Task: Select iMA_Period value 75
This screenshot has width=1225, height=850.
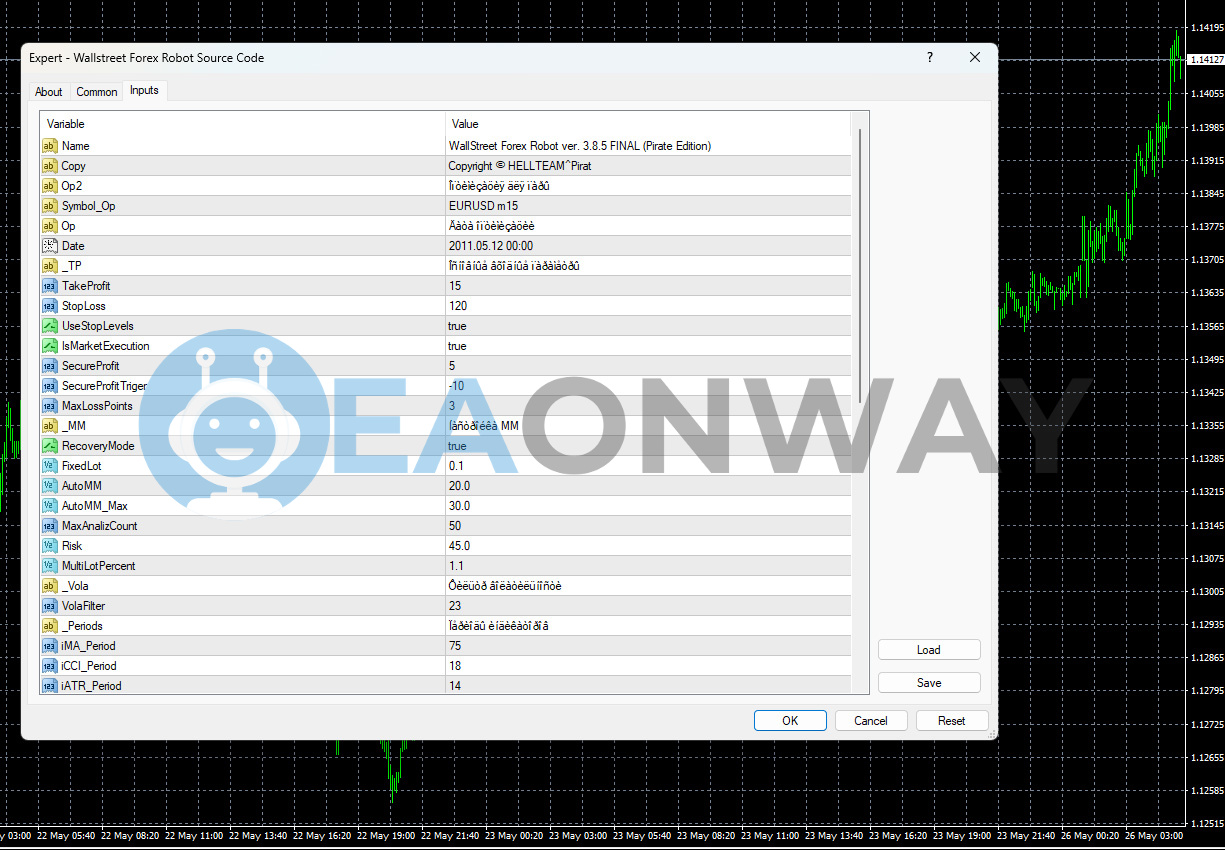Action: [x=456, y=646]
